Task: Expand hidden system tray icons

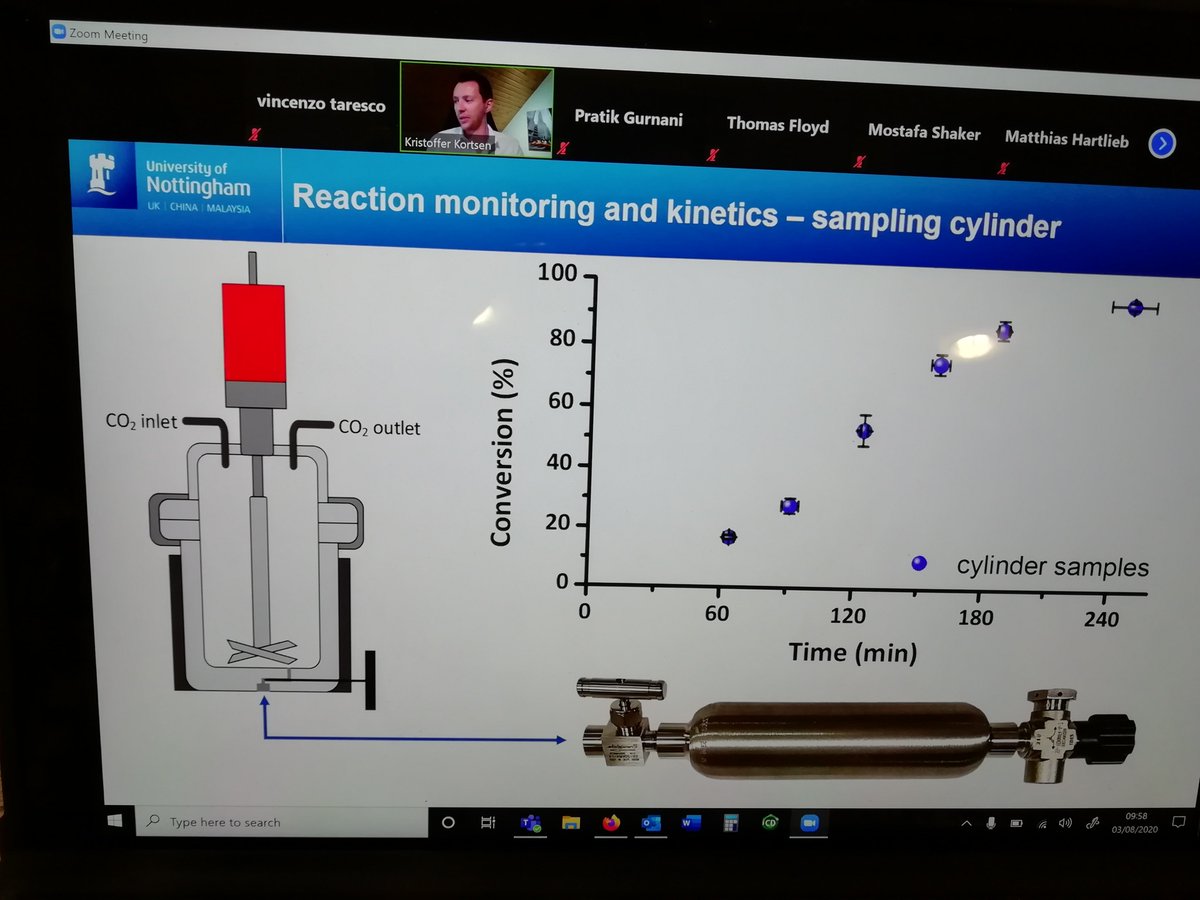Action: pos(966,824)
